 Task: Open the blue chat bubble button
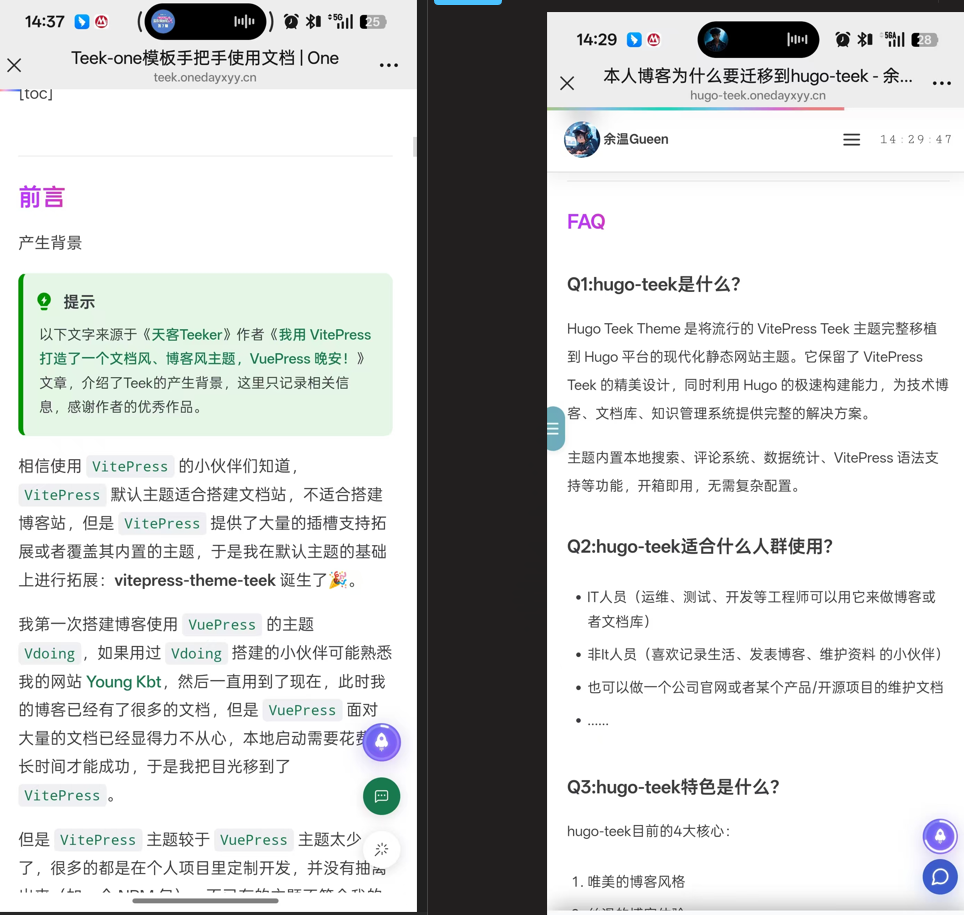coord(939,877)
